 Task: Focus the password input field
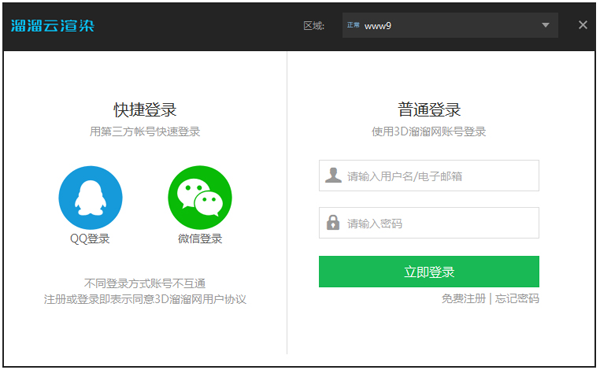click(429, 223)
